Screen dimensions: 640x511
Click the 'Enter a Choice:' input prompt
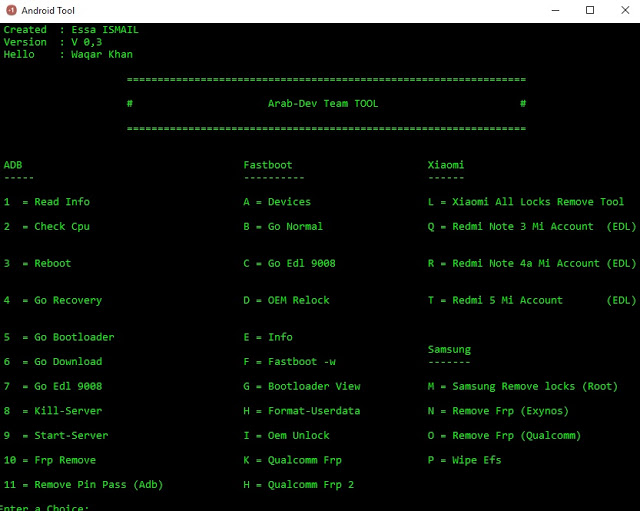pos(46,507)
